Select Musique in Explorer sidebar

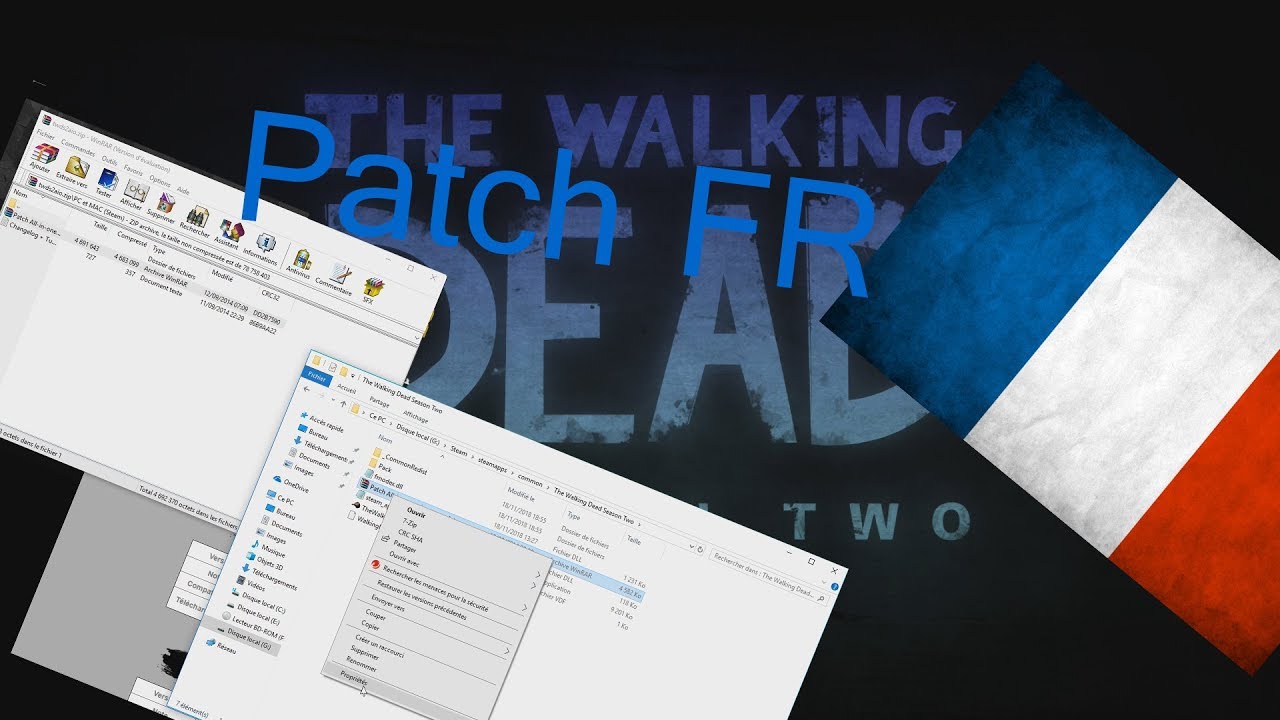pos(272,551)
